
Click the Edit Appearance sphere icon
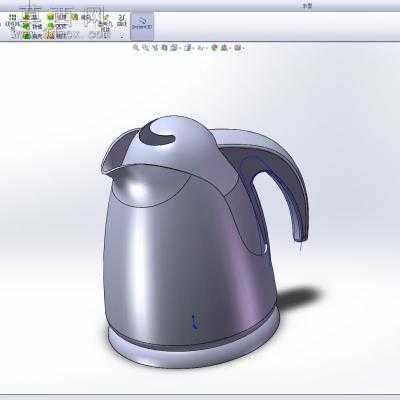click(214, 48)
